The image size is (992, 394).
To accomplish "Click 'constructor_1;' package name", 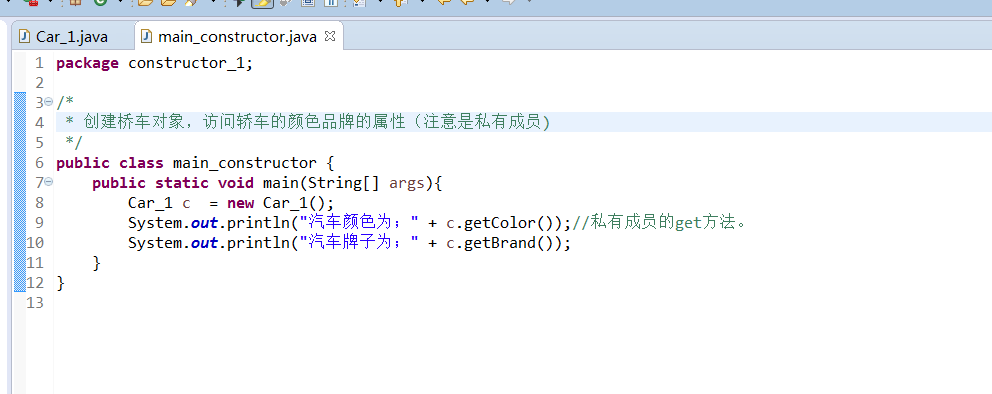I will click(190, 63).
